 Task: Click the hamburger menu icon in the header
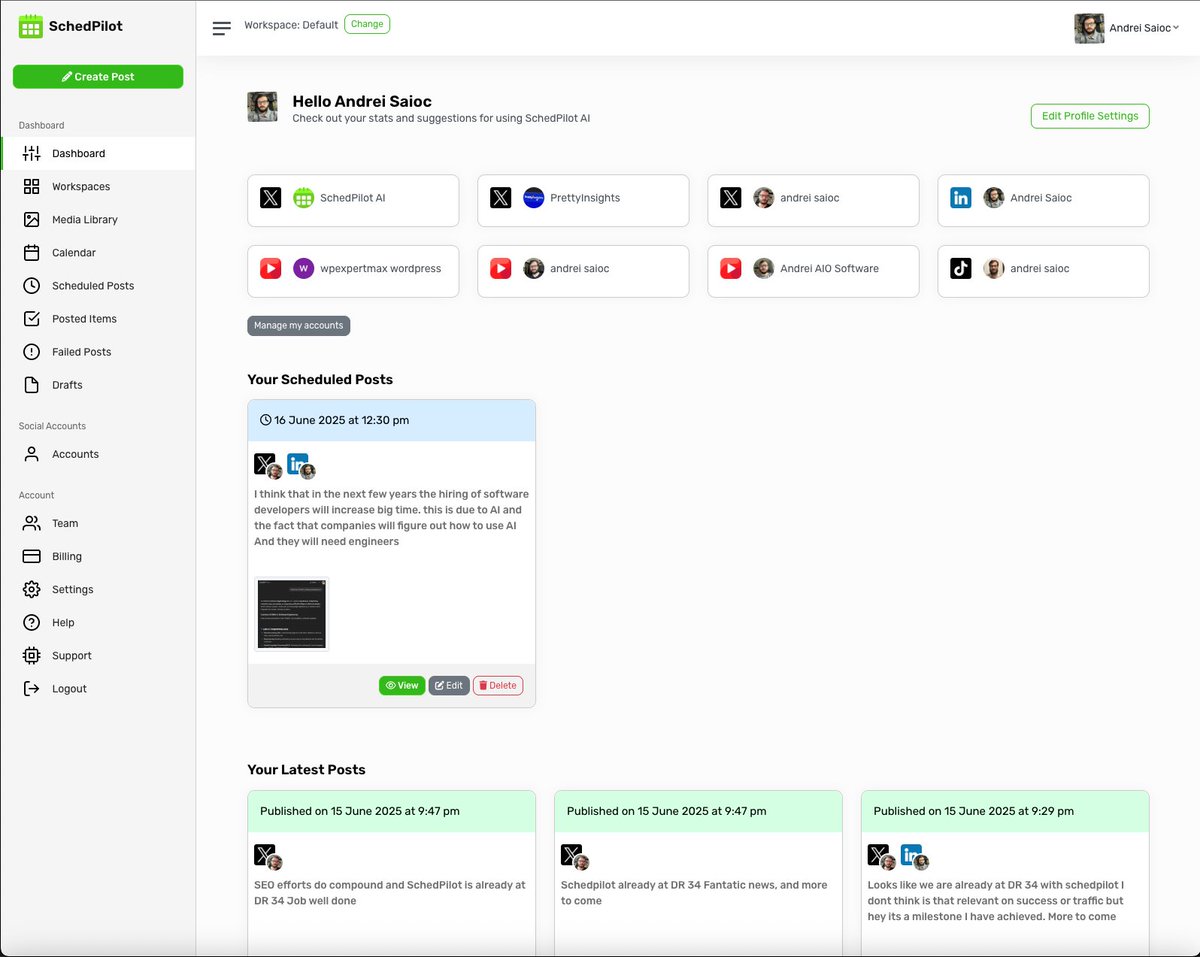click(x=222, y=28)
